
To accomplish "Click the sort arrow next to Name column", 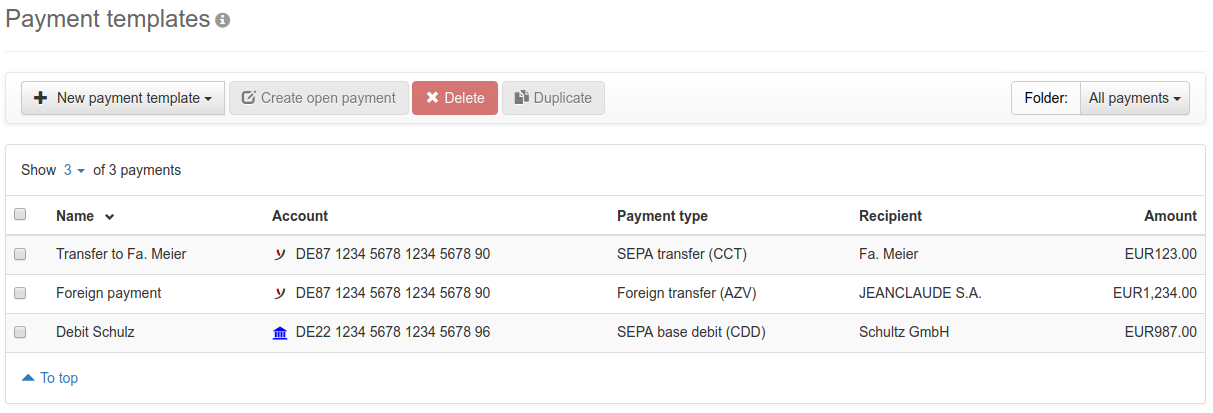I will (109, 217).
